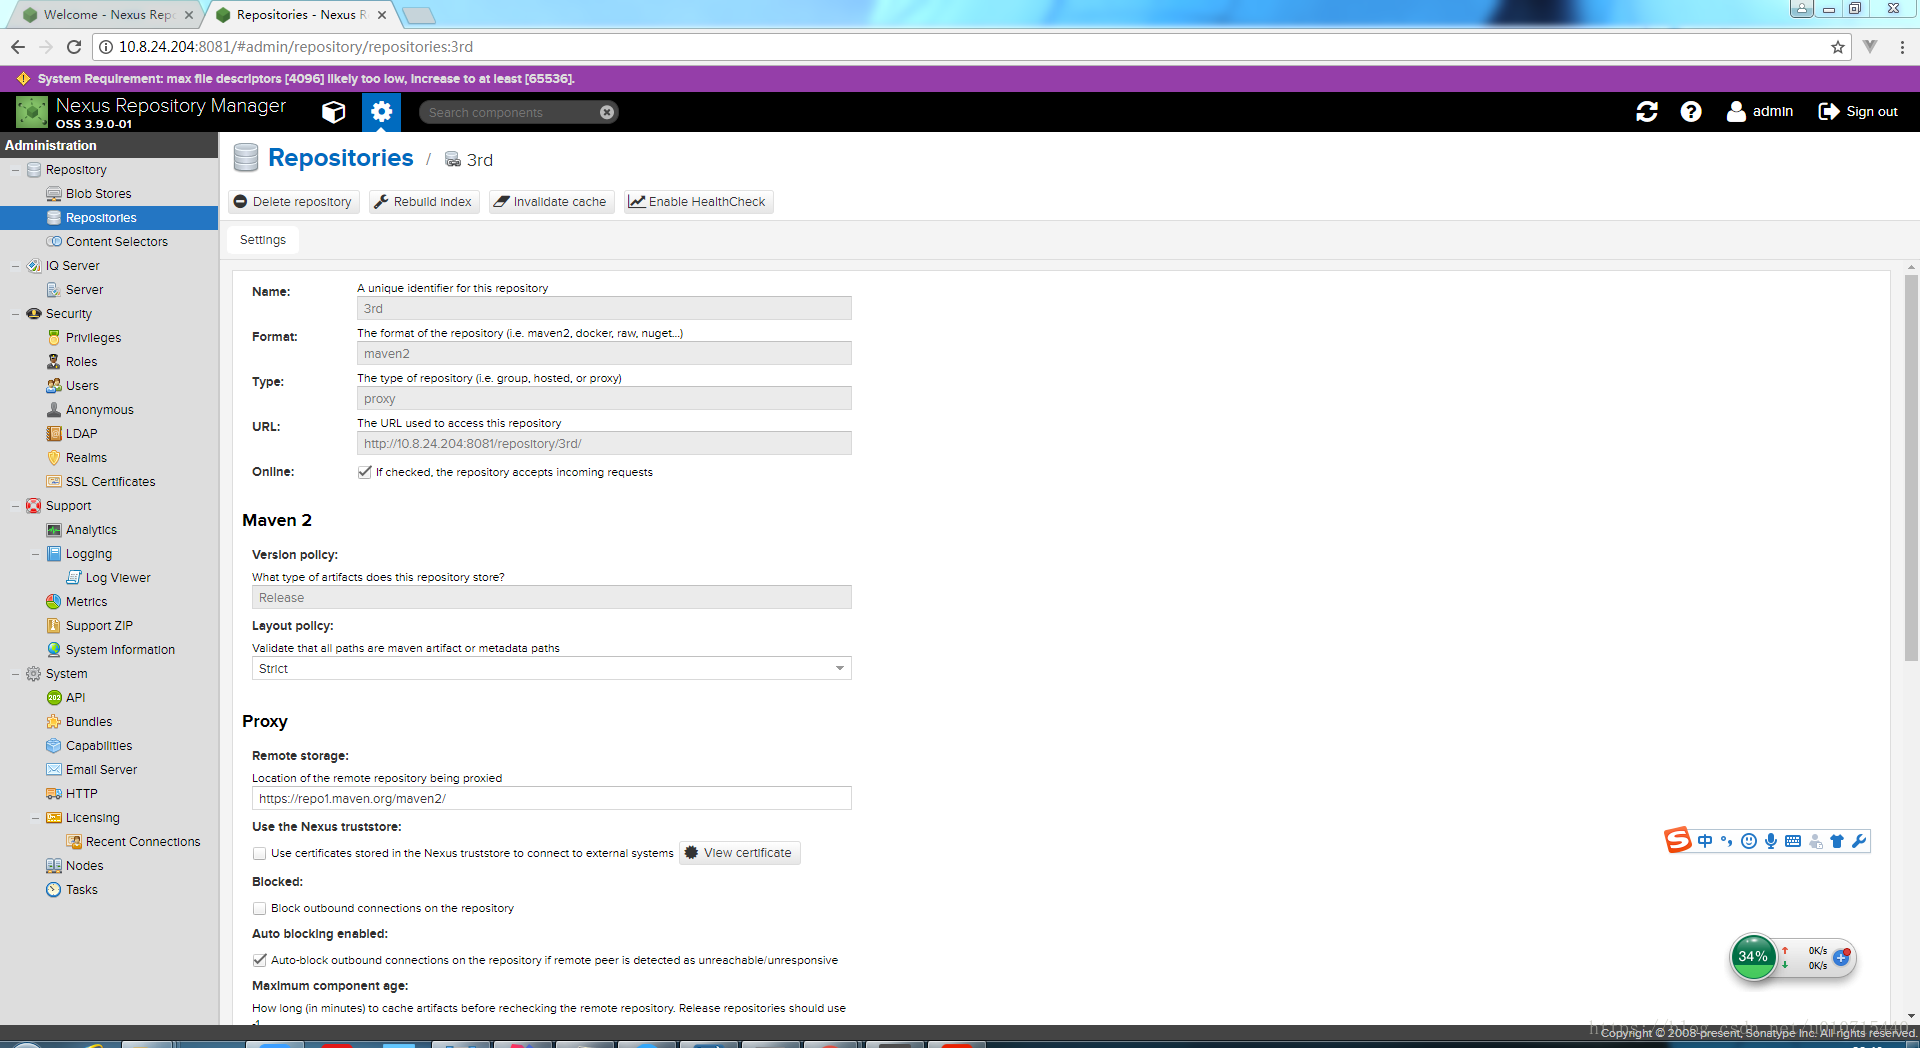Click the Refresh icon in header
The image size is (1920, 1048).
pos(1647,112)
